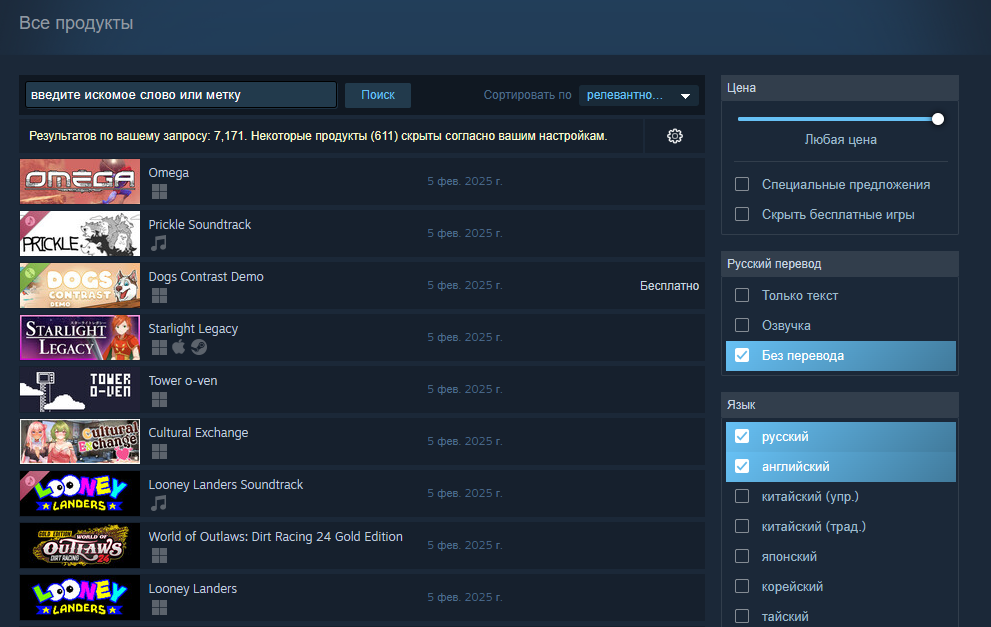Image resolution: width=991 pixels, height=627 pixels.
Task: Click the price slider handle
Action: pyautogui.click(x=938, y=119)
